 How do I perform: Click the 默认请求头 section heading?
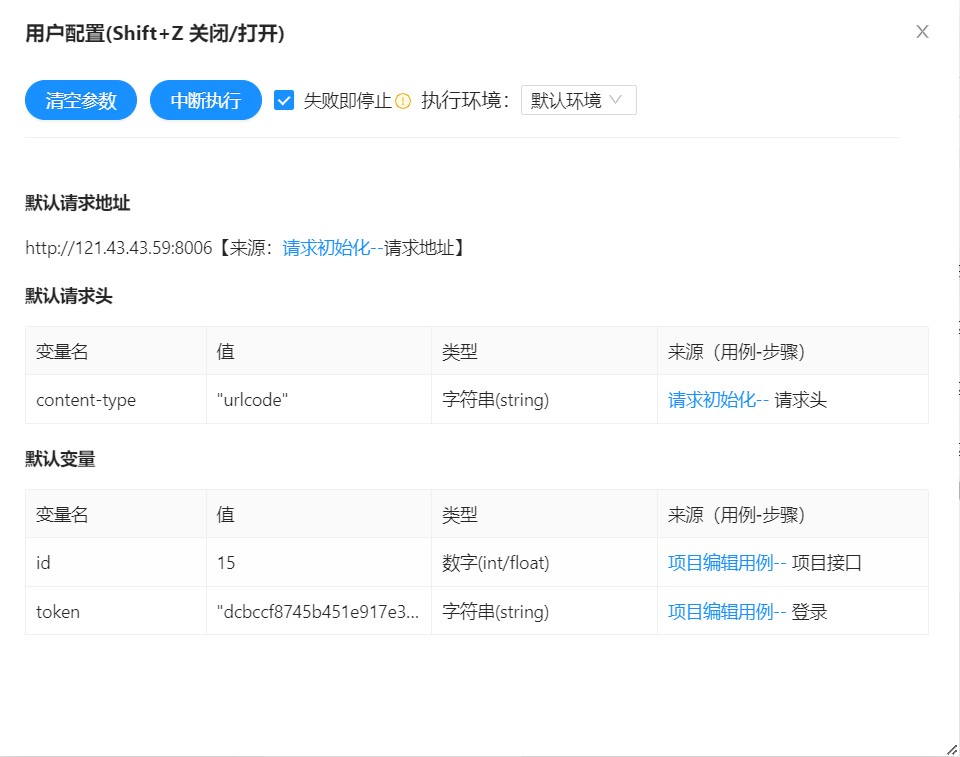pos(69,296)
